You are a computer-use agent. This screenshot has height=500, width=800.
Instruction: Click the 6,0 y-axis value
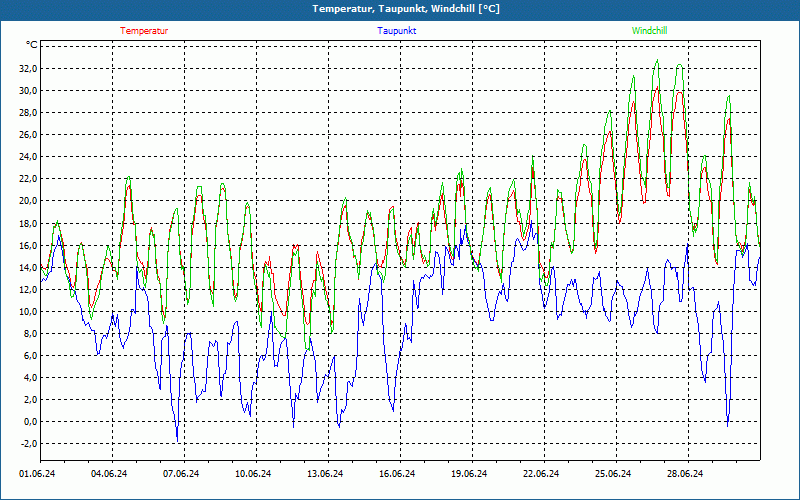pyautogui.click(x=30, y=356)
